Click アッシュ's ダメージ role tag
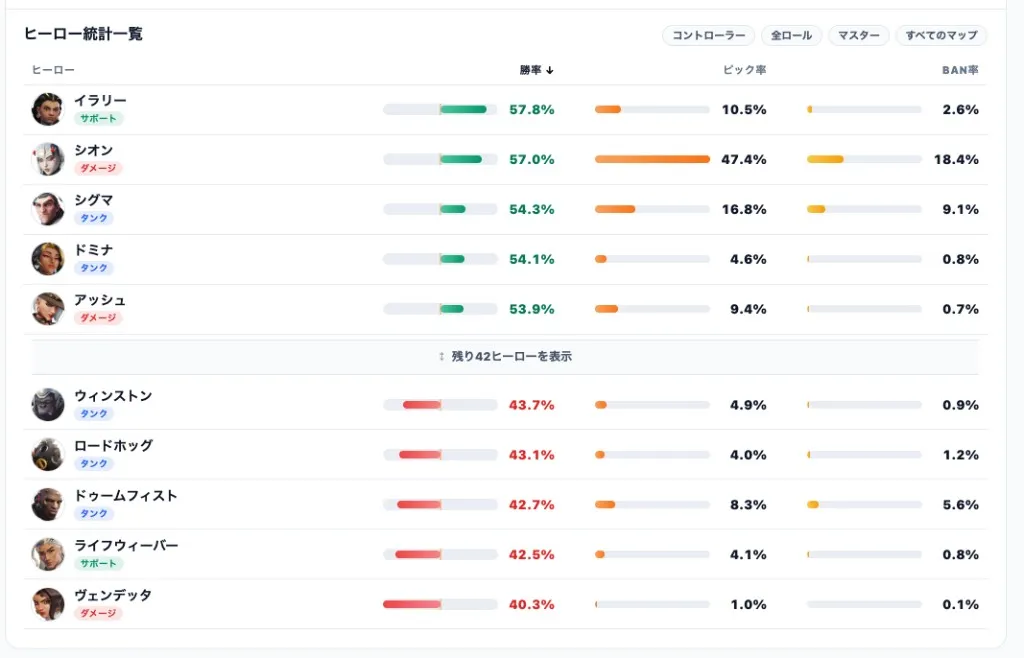The height and width of the screenshot is (658, 1024). point(98,318)
